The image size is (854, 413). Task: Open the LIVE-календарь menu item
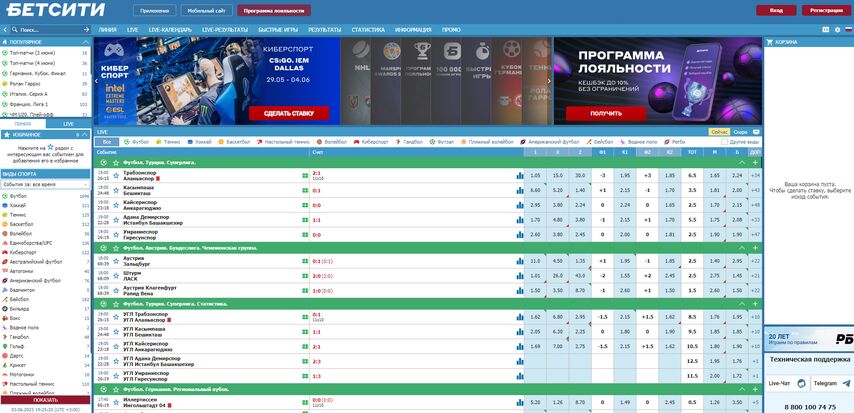click(169, 30)
